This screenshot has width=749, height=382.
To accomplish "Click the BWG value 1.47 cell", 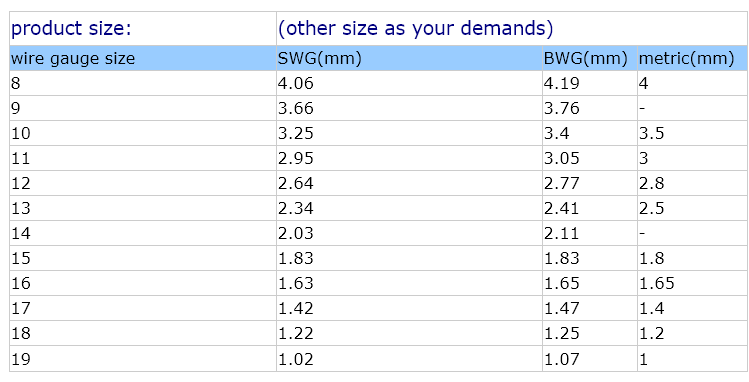I will point(590,308).
